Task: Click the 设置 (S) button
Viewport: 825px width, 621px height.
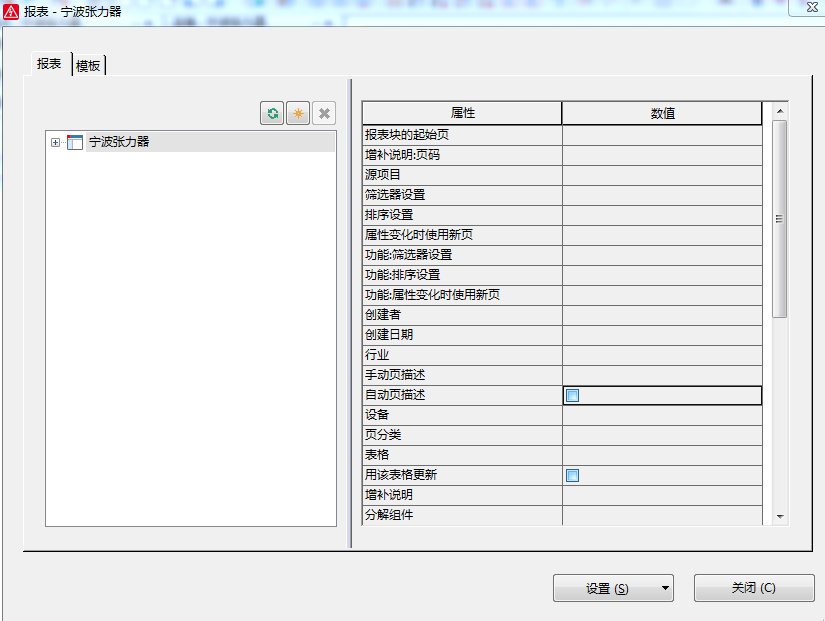Action: tap(606, 588)
